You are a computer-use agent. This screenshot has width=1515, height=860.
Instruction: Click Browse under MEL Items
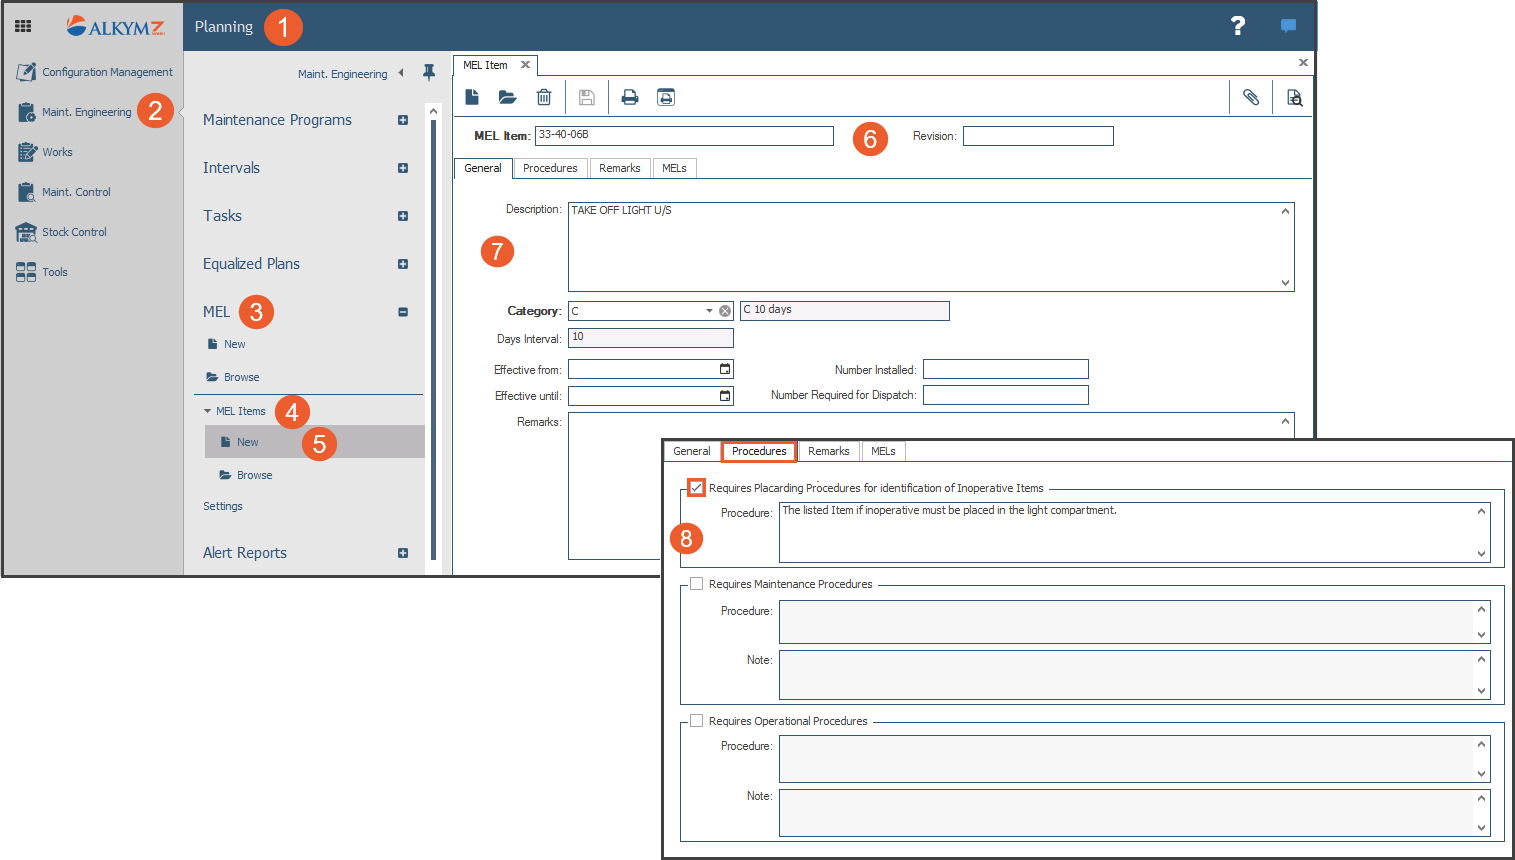(x=246, y=475)
